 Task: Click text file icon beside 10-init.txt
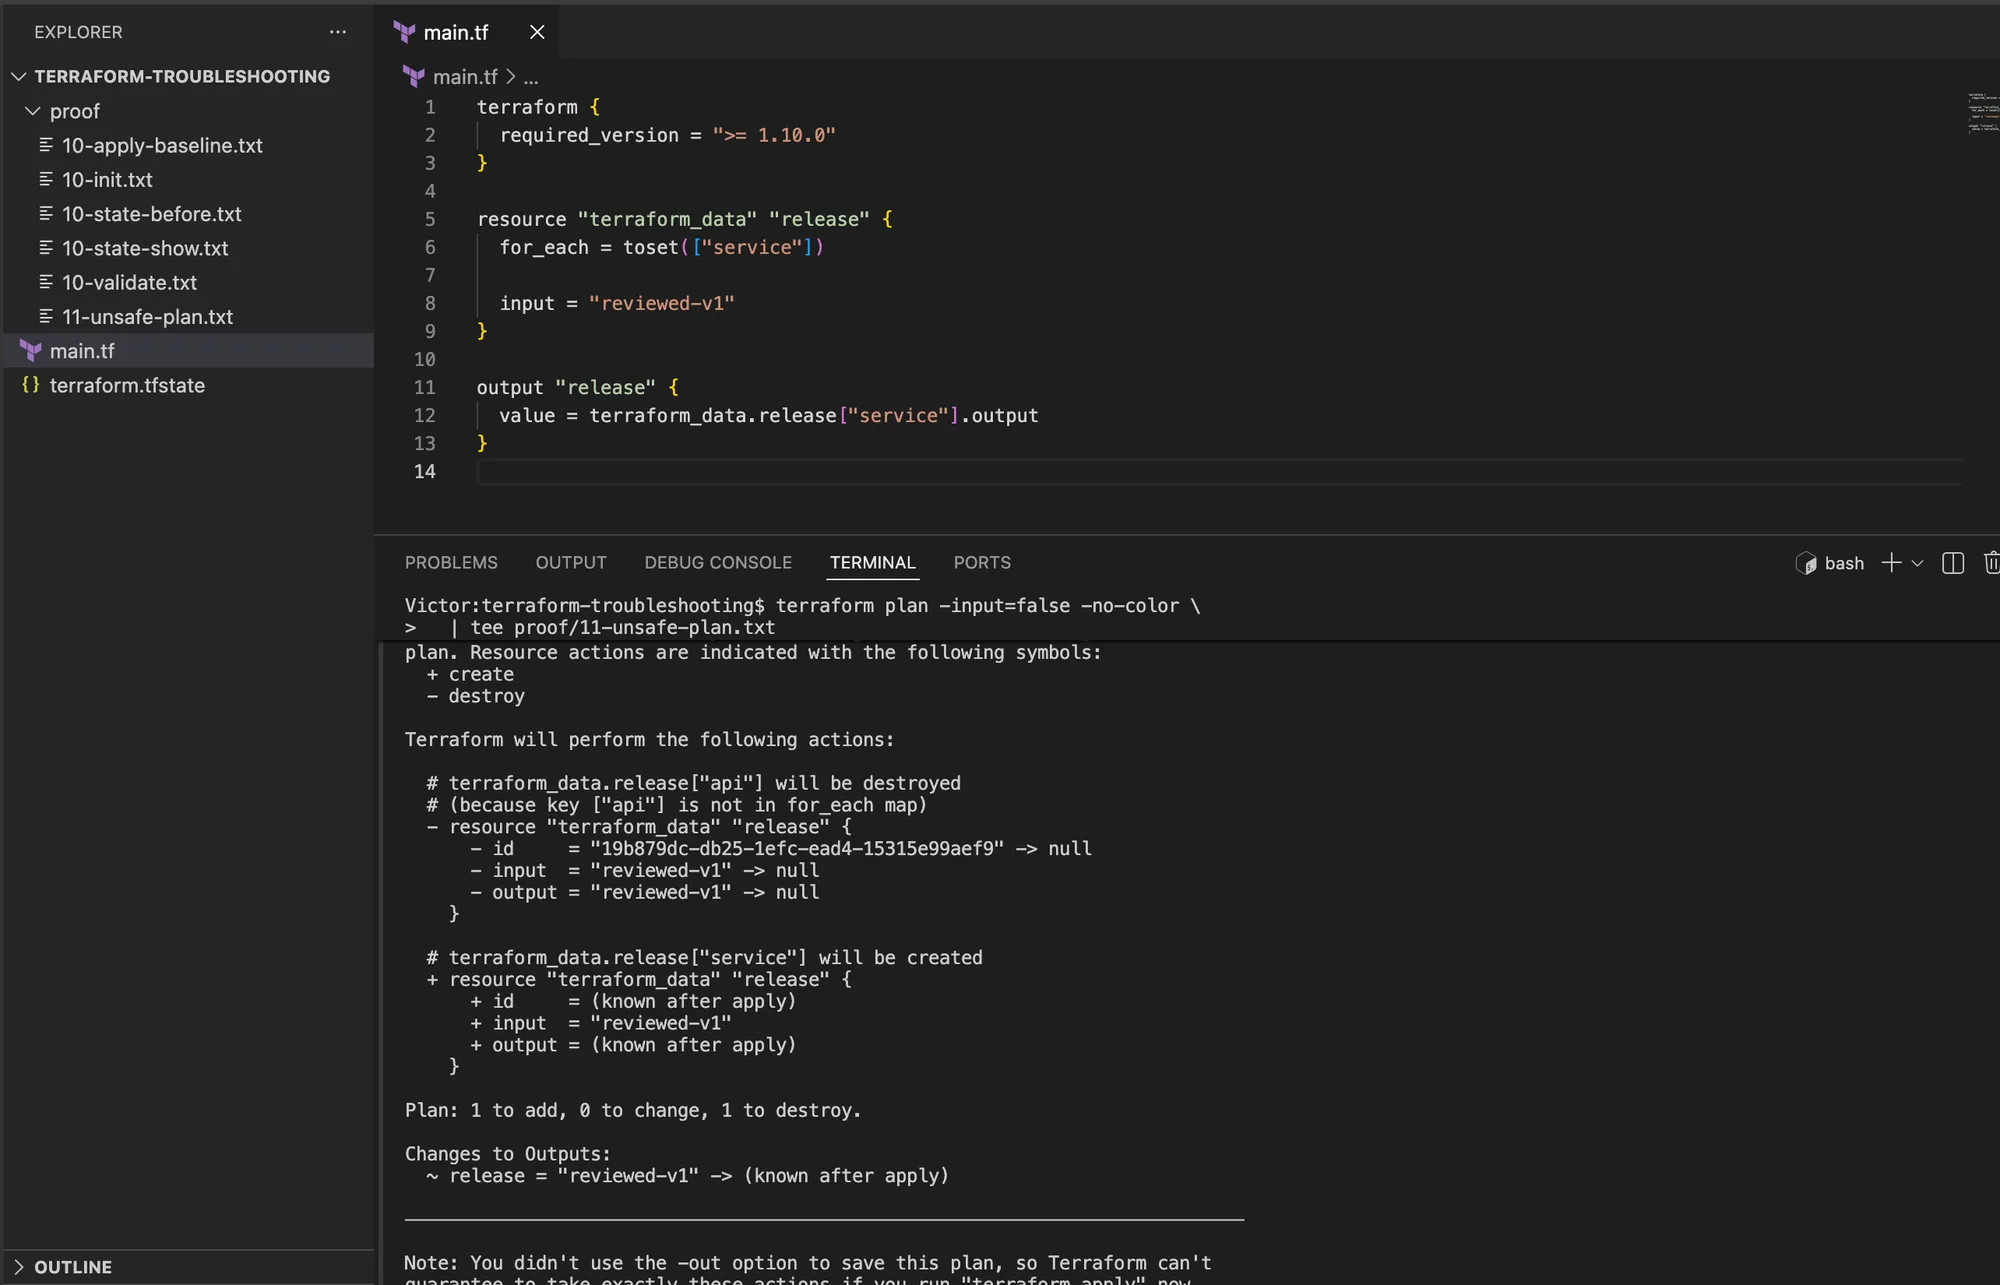[x=46, y=179]
